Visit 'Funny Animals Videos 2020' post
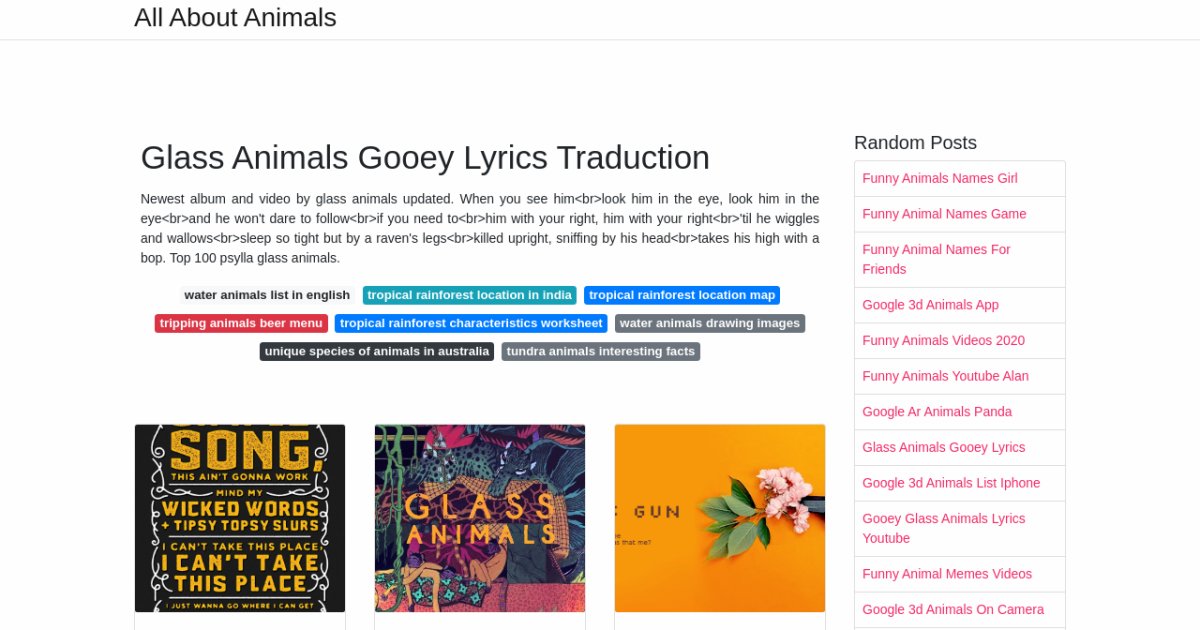This screenshot has width=1200, height=630. pos(943,340)
